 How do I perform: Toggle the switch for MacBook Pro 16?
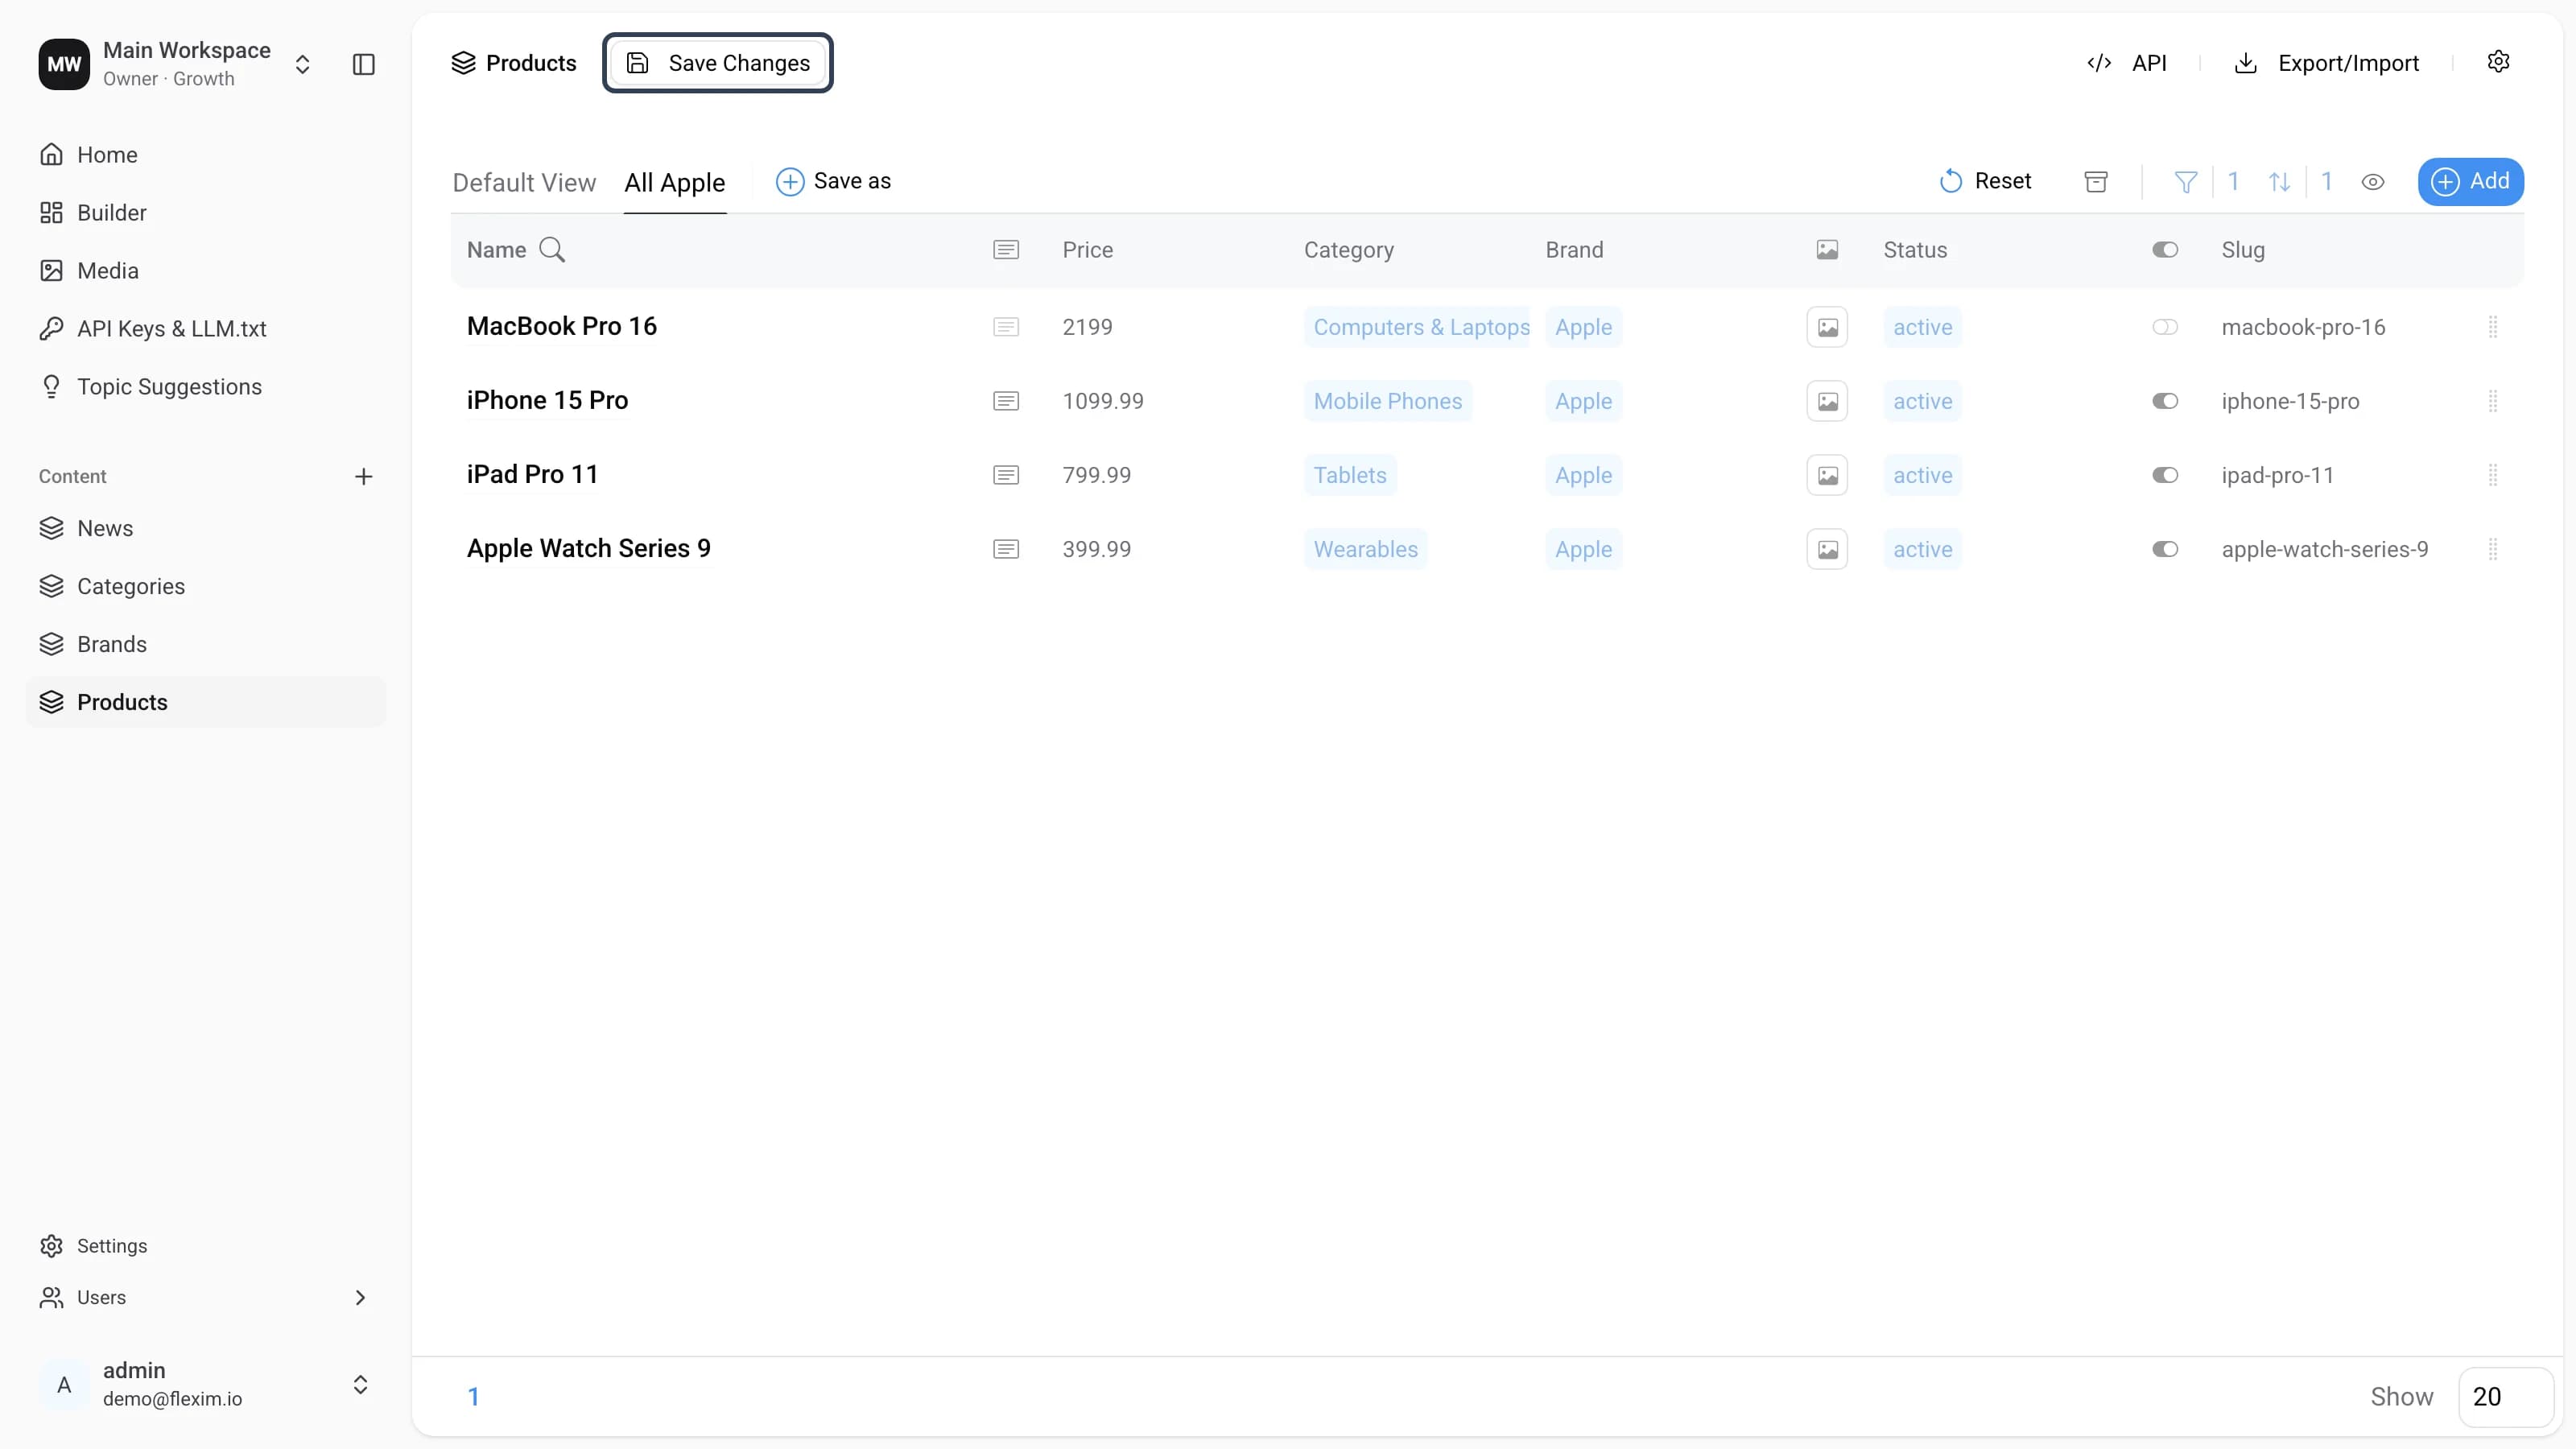click(2165, 327)
